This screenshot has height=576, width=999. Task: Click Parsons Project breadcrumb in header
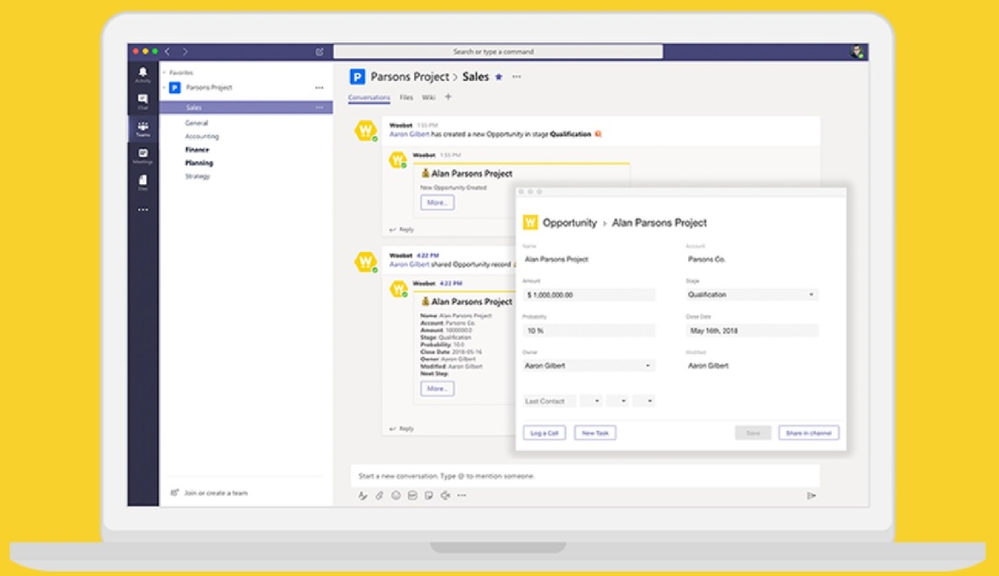tap(410, 77)
